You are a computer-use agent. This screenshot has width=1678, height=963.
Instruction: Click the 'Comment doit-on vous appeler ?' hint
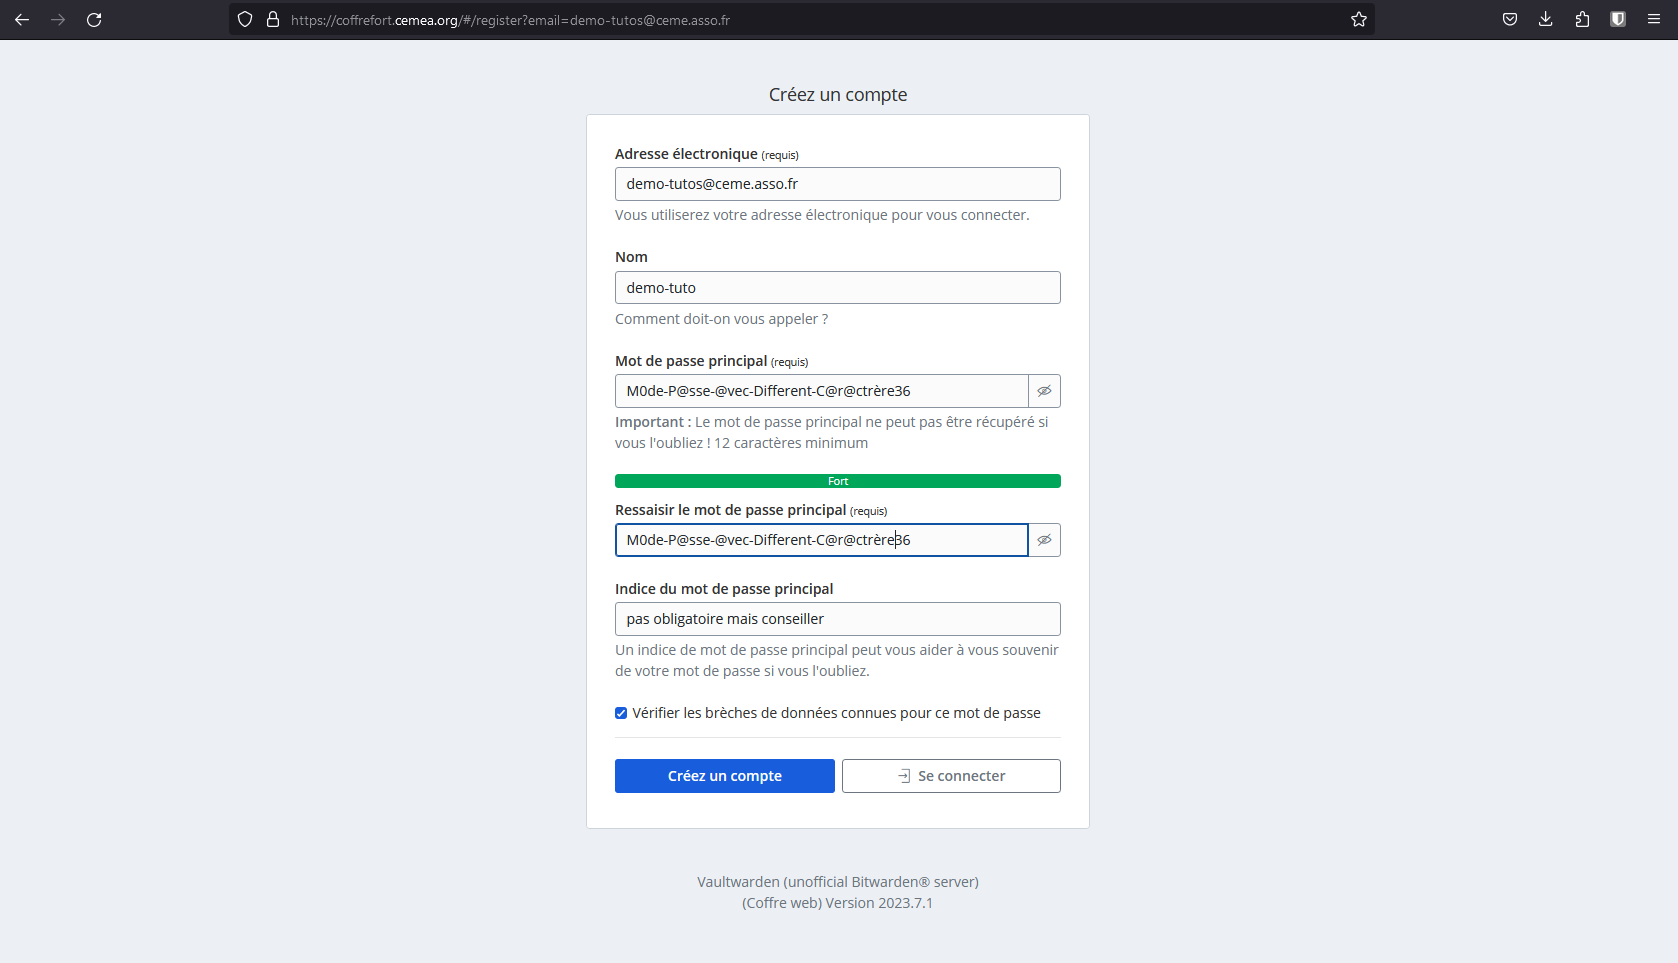721,319
